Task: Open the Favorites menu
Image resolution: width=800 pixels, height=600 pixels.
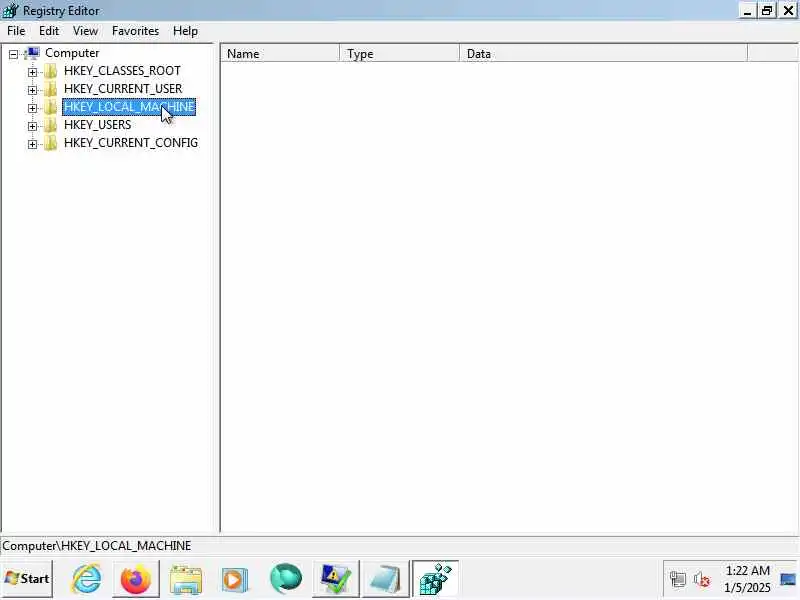Action: coord(135,31)
